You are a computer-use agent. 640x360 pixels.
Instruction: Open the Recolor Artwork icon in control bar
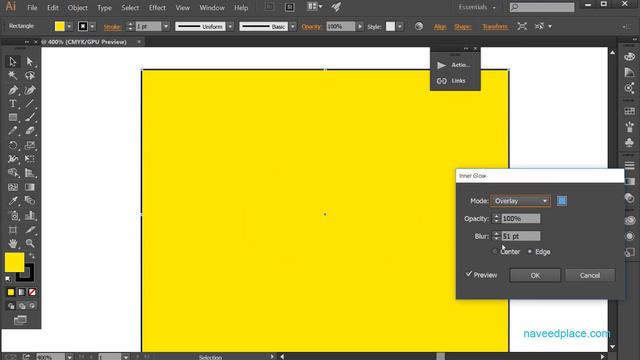[x=419, y=27]
